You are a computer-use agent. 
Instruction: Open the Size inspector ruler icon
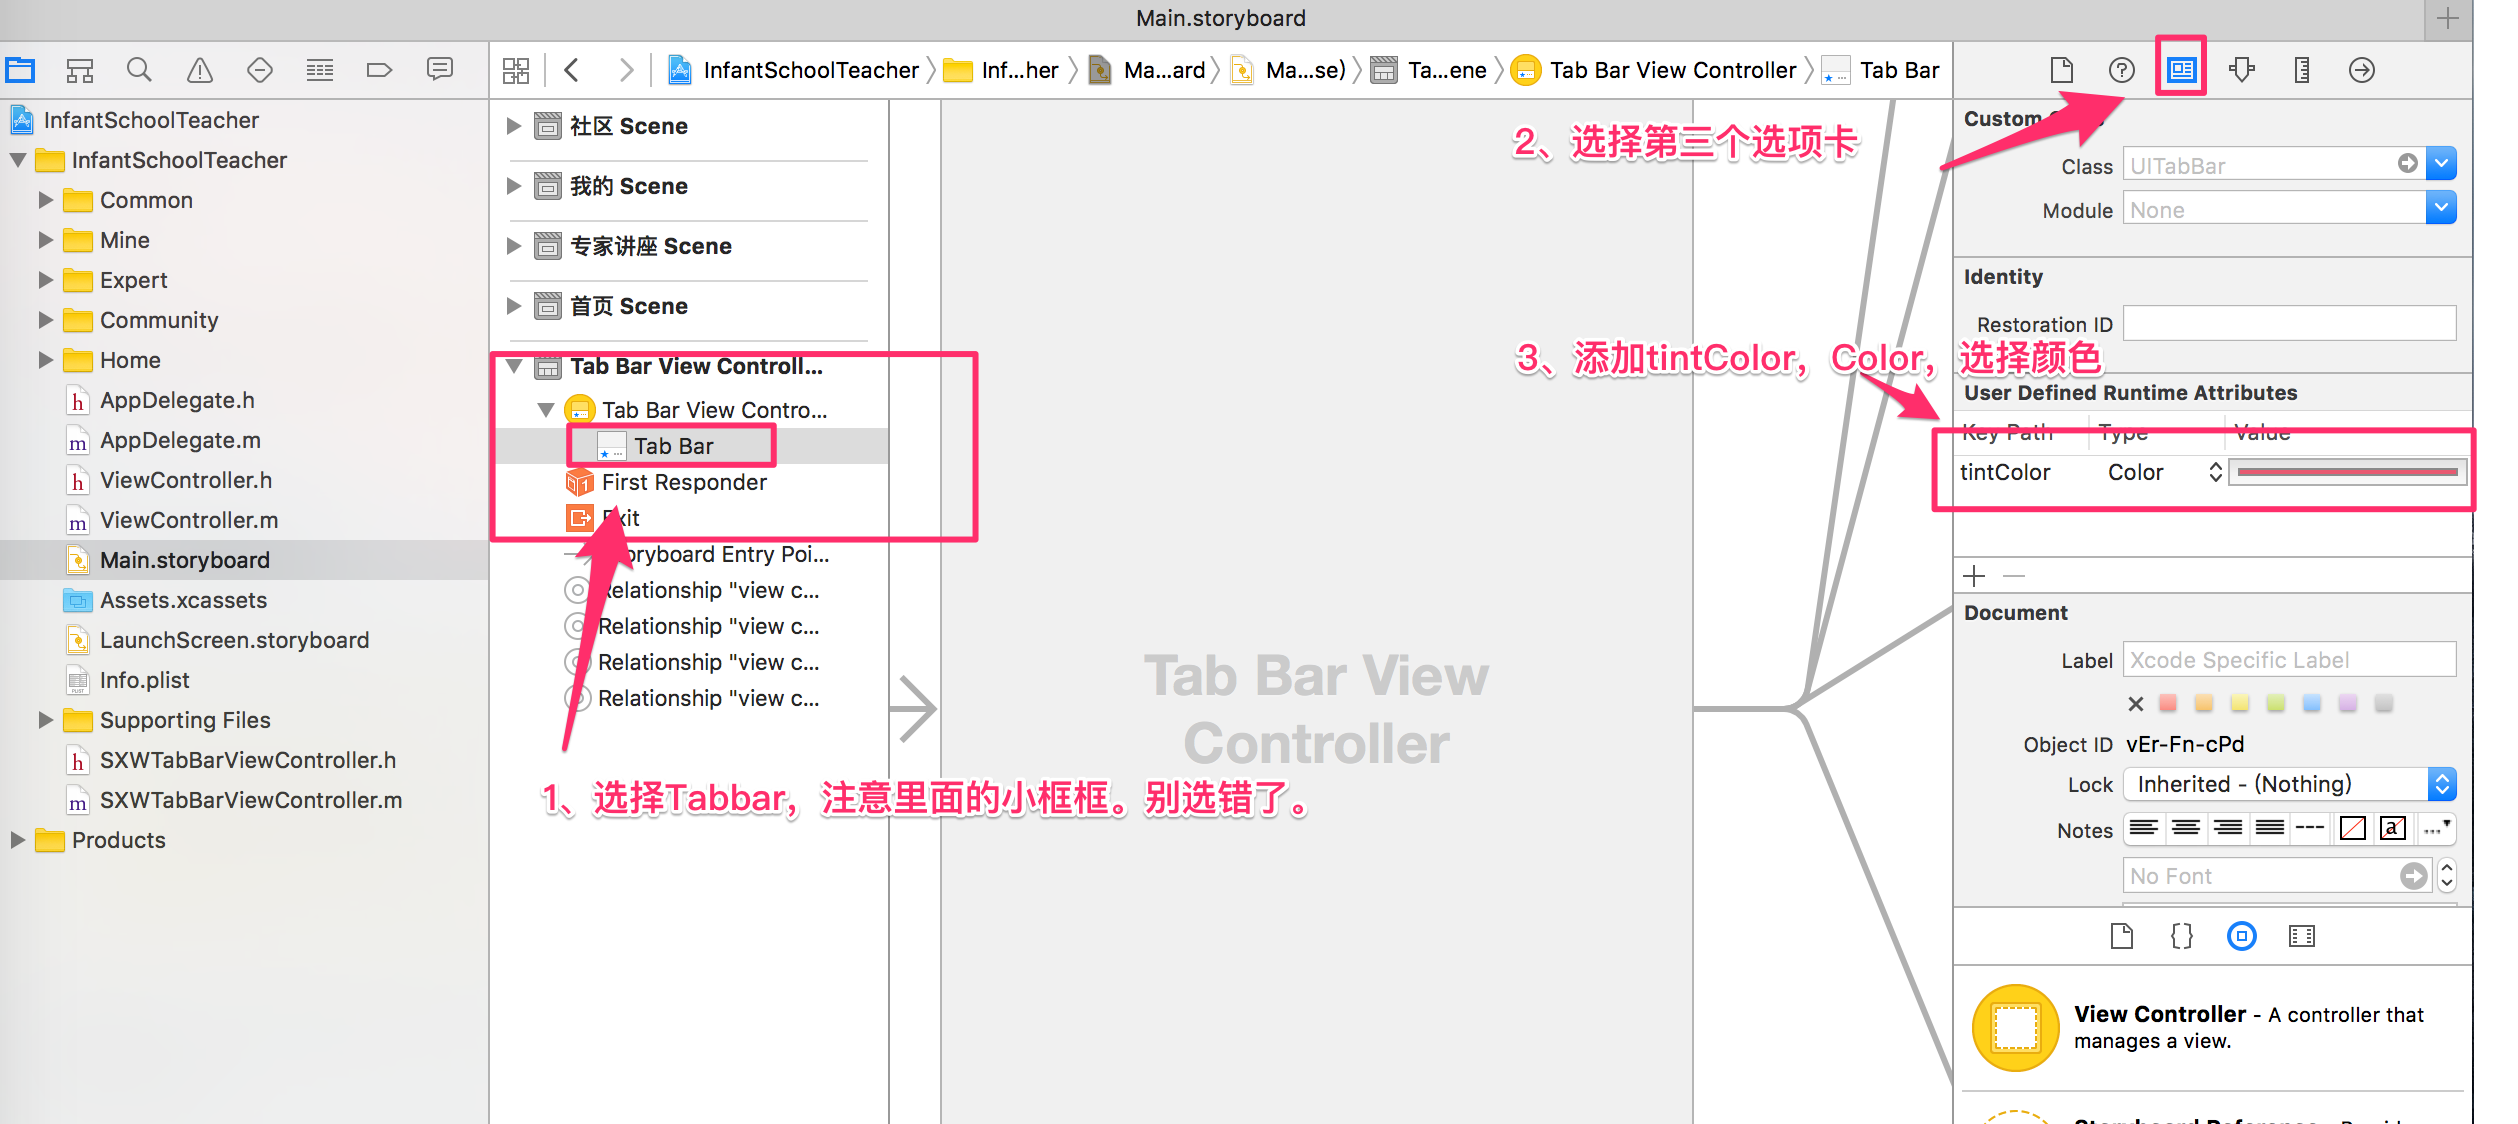(x=2301, y=70)
